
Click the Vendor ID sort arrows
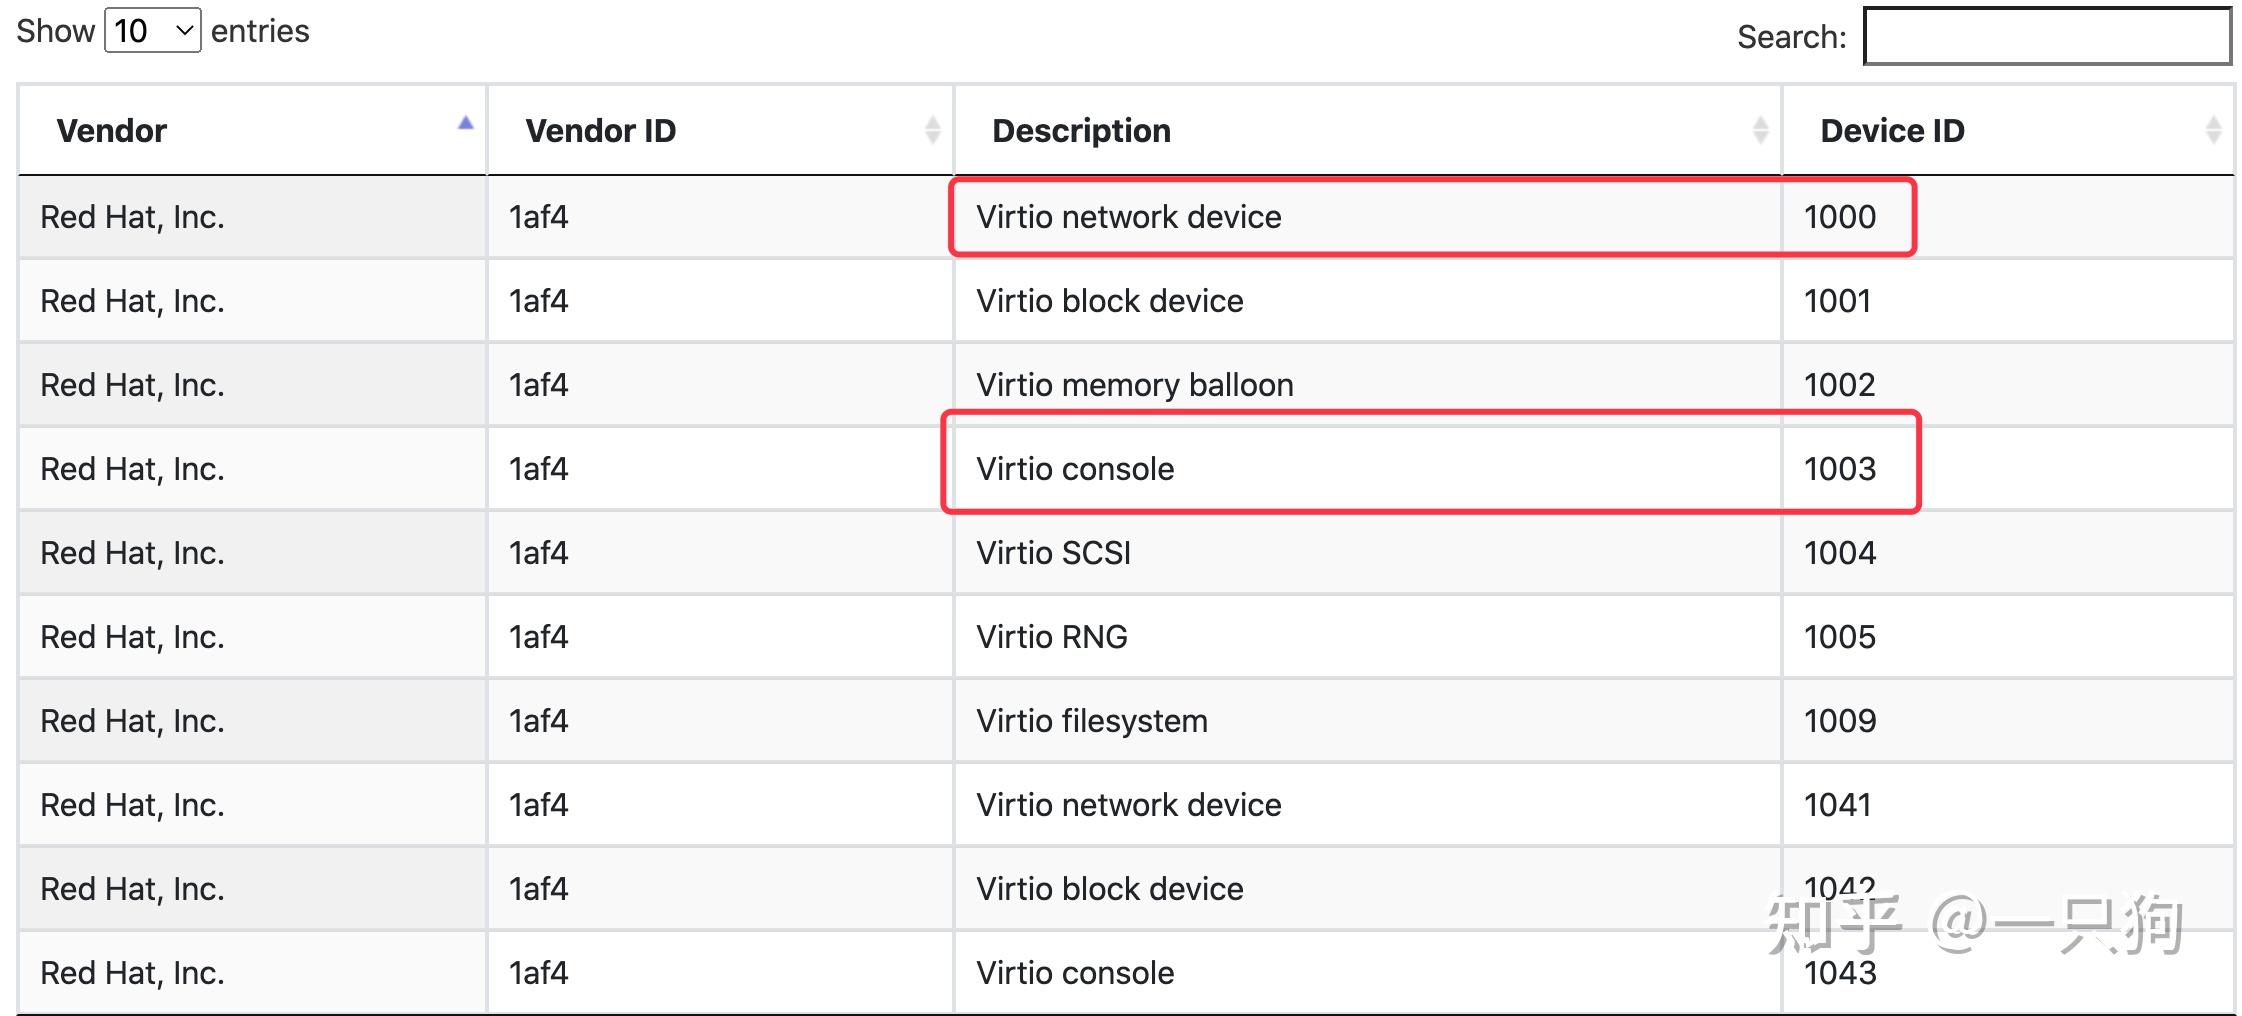point(932,129)
